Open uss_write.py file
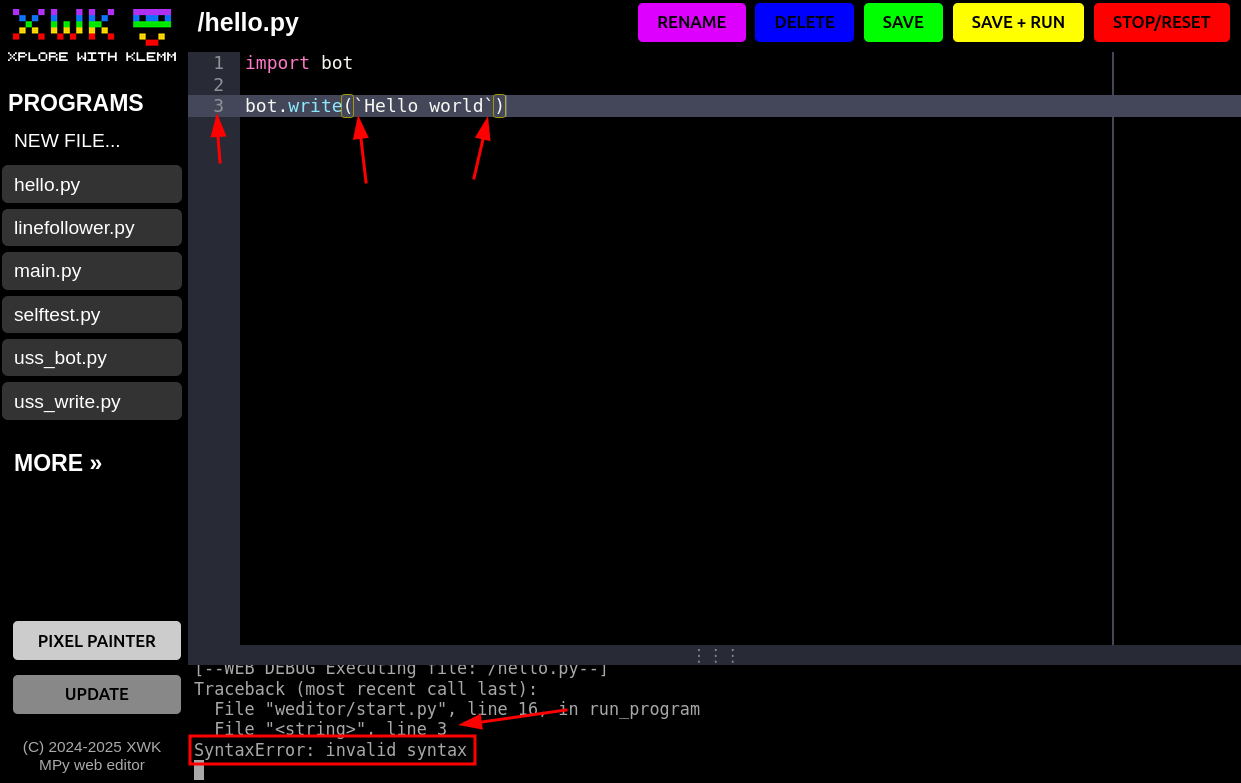The width and height of the screenshot is (1241, 783). (91, 401)
